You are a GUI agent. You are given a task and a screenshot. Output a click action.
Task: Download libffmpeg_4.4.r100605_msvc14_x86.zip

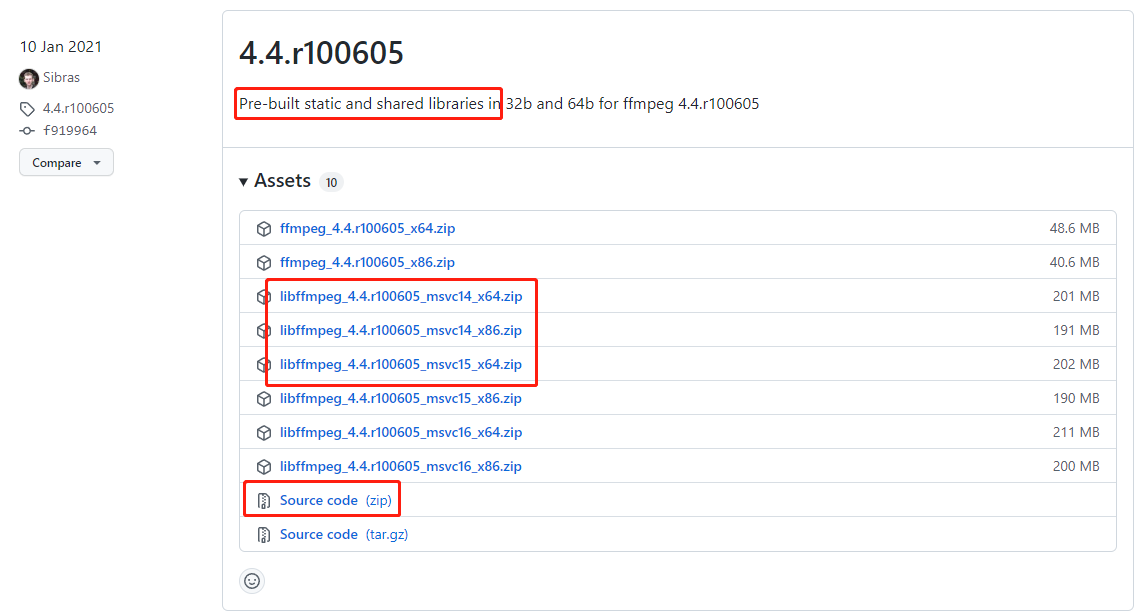(x=400, y=331)
